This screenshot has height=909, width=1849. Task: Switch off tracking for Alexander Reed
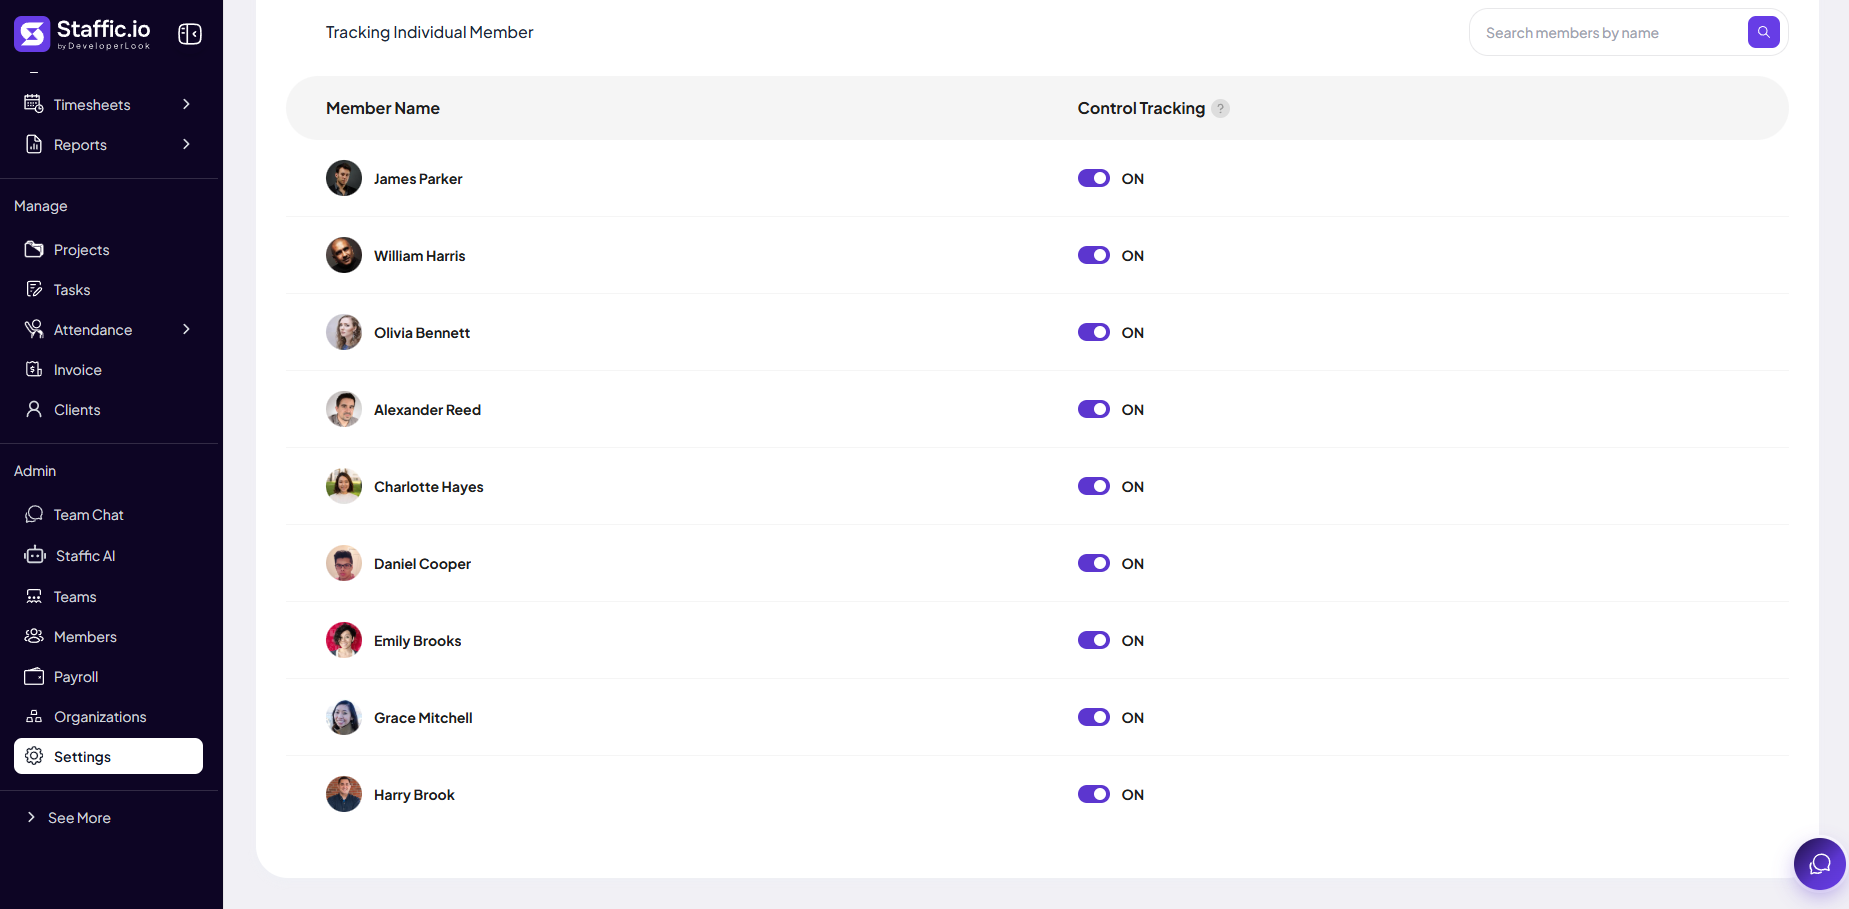(x=1094, y=409)
